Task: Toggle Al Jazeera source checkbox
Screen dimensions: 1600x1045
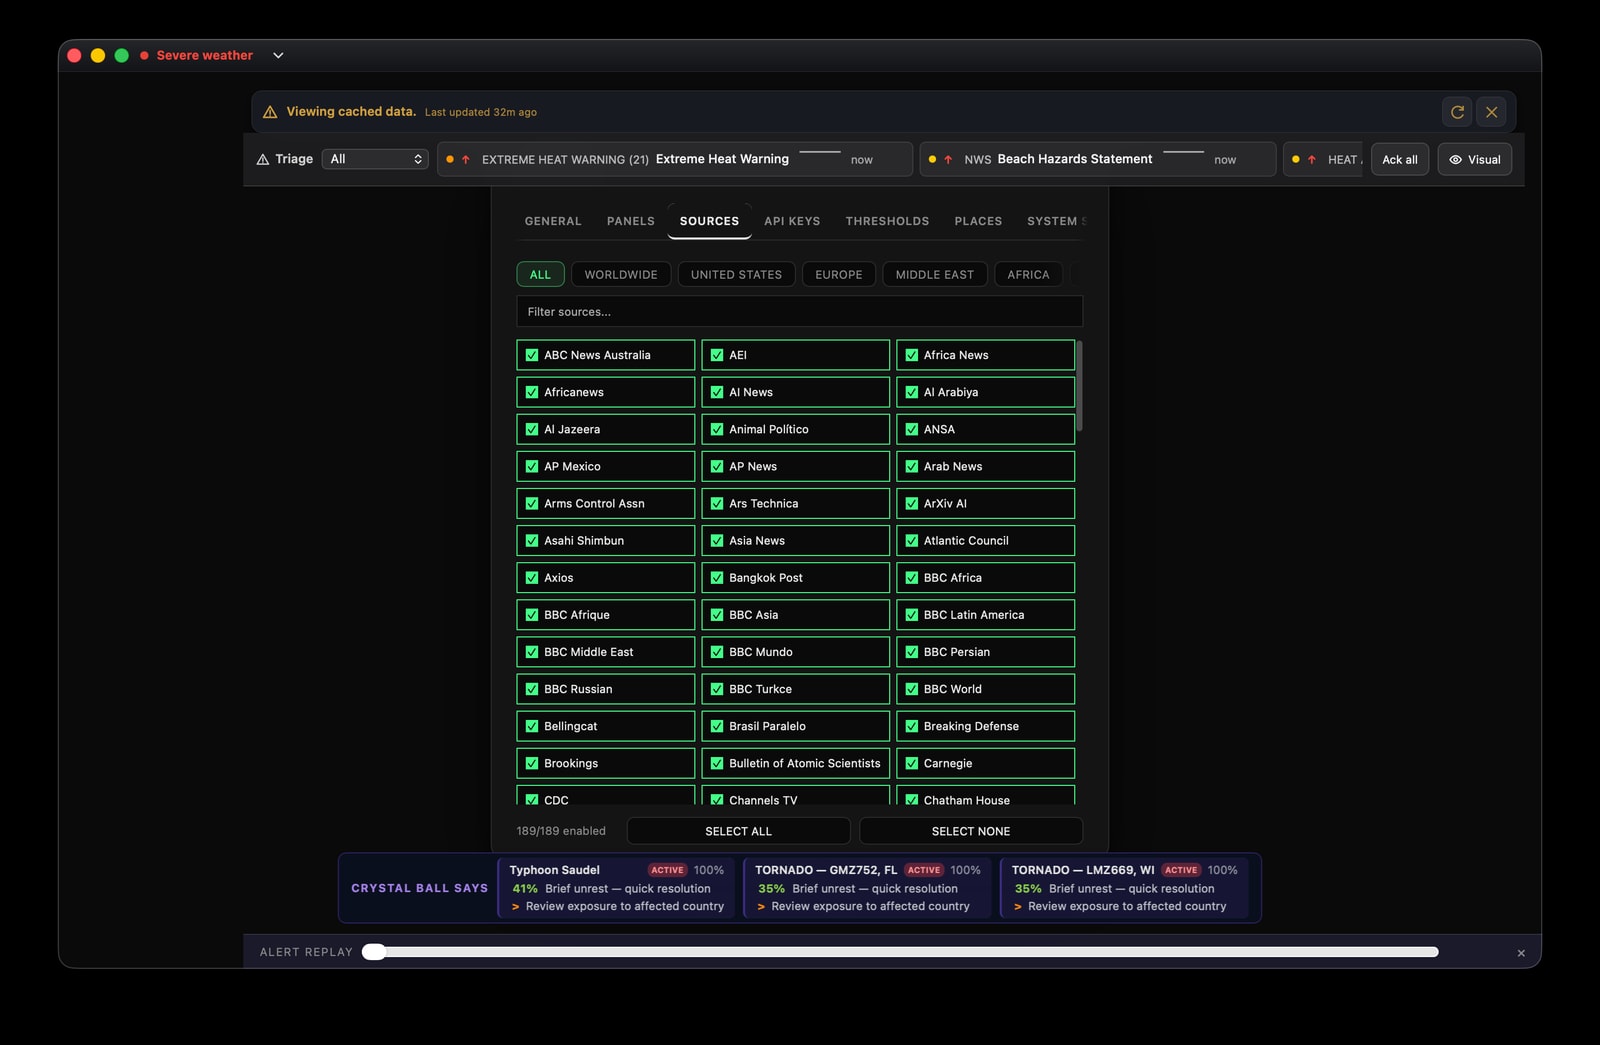Action: click(x=532, y=429)
